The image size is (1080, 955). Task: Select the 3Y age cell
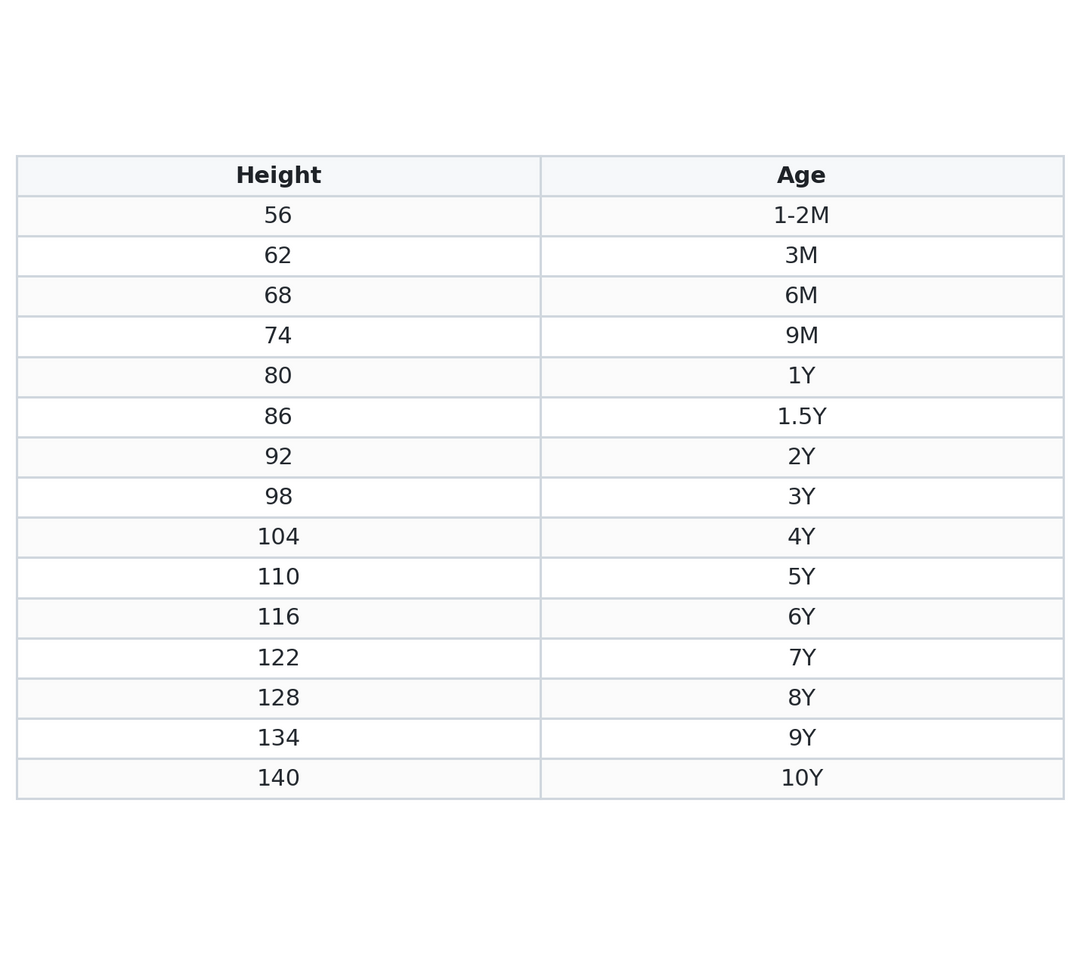coord(801,497)
